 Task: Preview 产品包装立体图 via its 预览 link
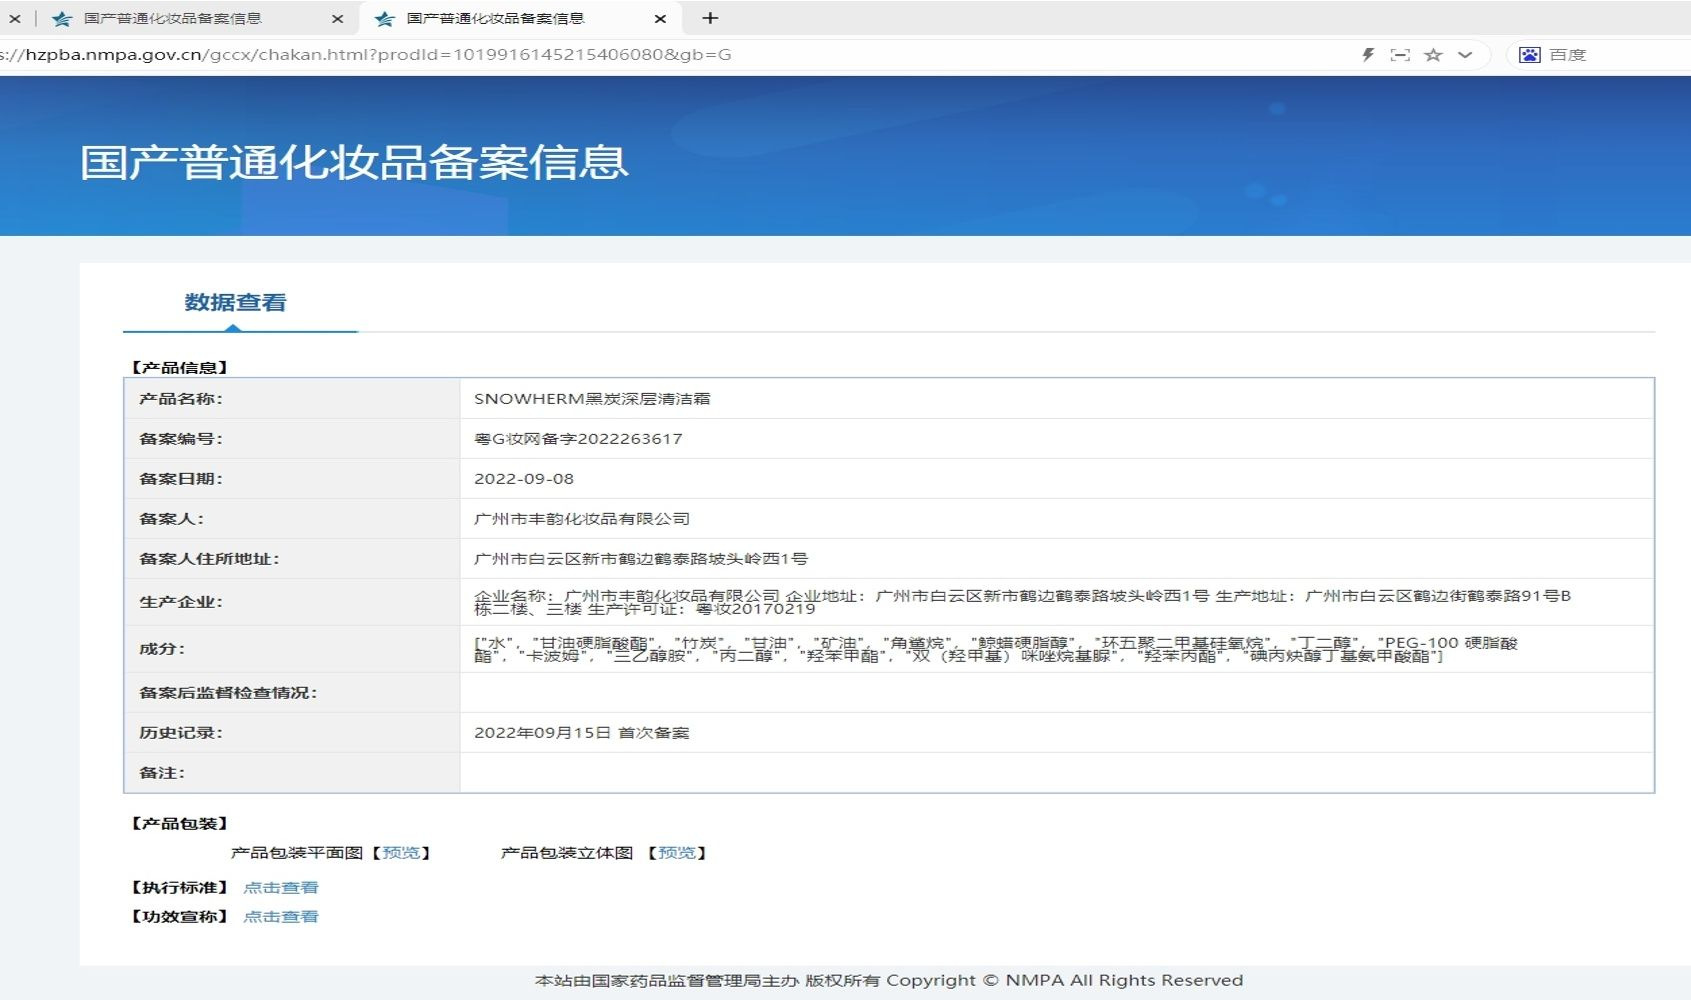677,853
